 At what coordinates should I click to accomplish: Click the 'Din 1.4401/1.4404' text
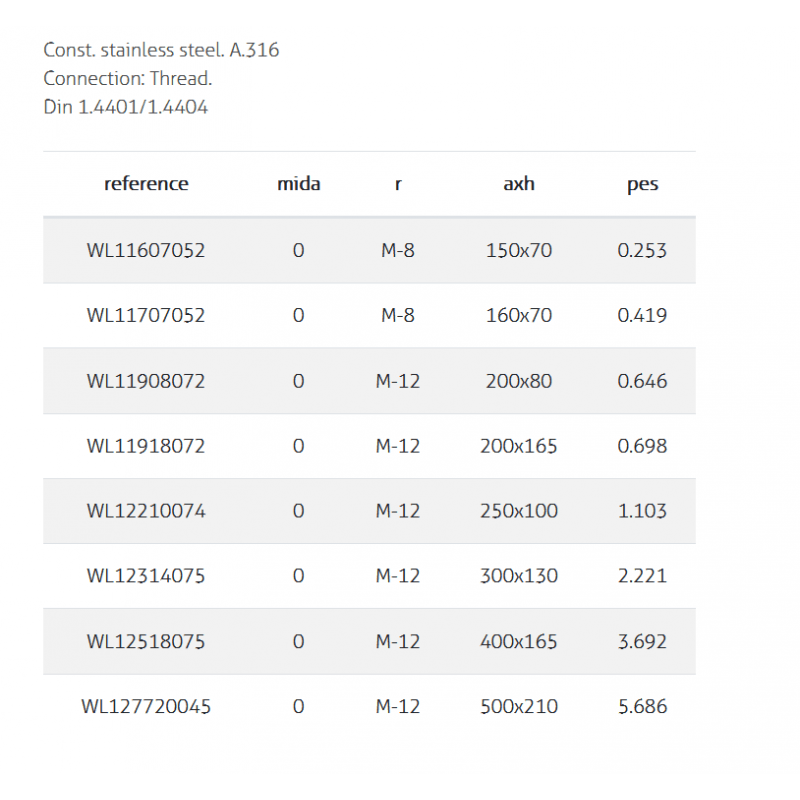point(126,107)
